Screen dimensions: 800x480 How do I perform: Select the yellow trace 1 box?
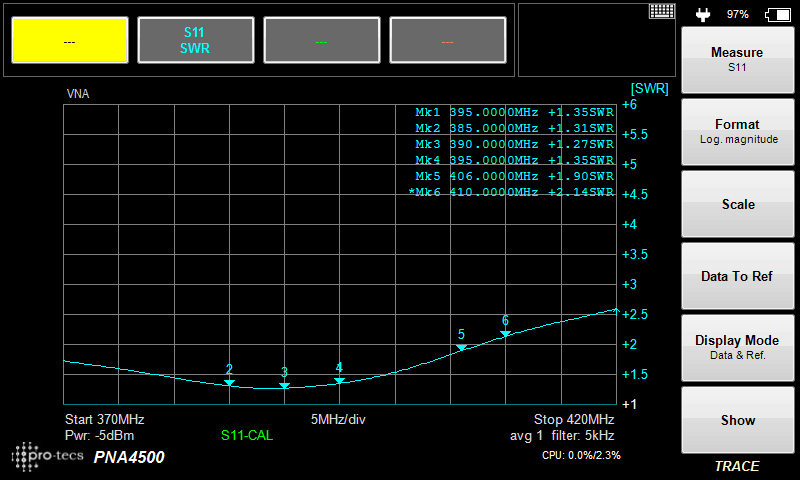[x=69, y=41]
